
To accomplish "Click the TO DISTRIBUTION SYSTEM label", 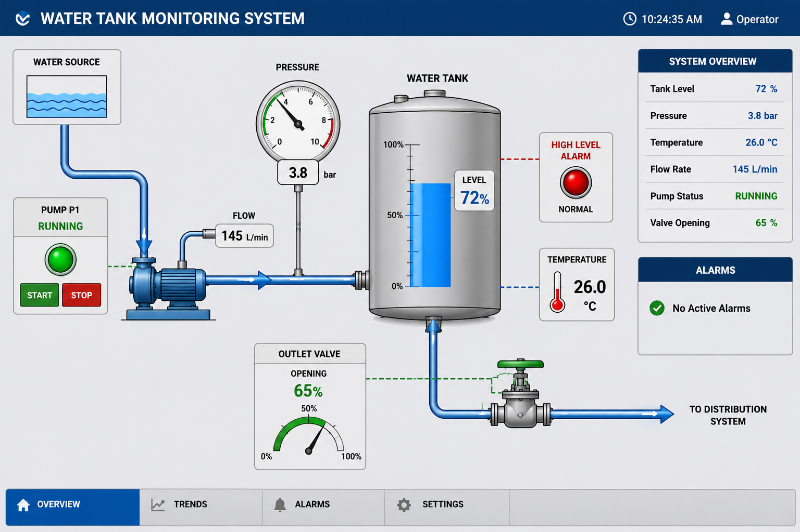I will point(728,415).
